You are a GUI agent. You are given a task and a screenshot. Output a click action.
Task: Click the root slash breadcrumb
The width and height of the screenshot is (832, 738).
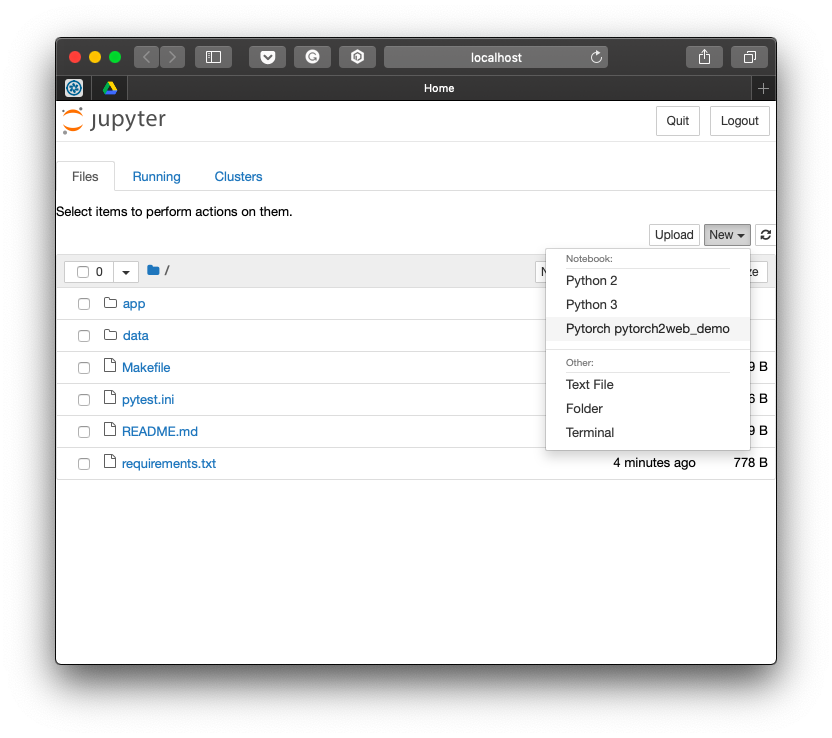tap(167, 271)
